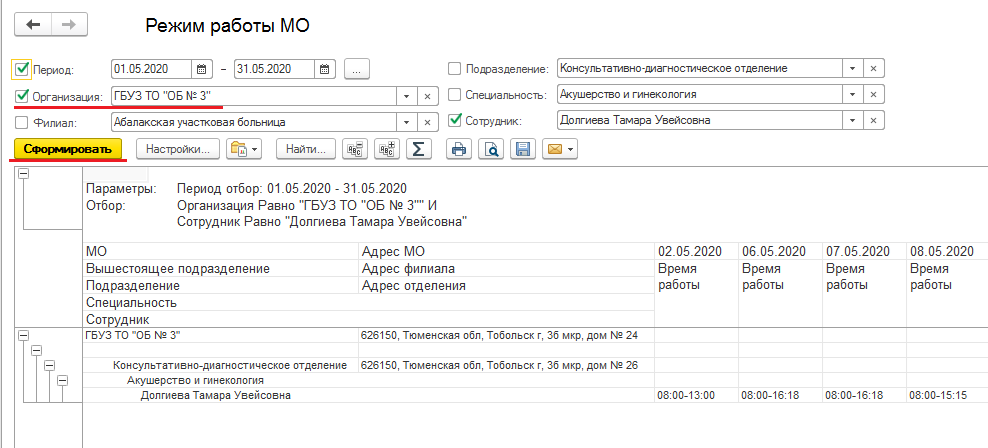This screenshot has width=988, height=448.
Task: Open calendar for start date 01.05.2020
Action: click(x=201, y=69)
